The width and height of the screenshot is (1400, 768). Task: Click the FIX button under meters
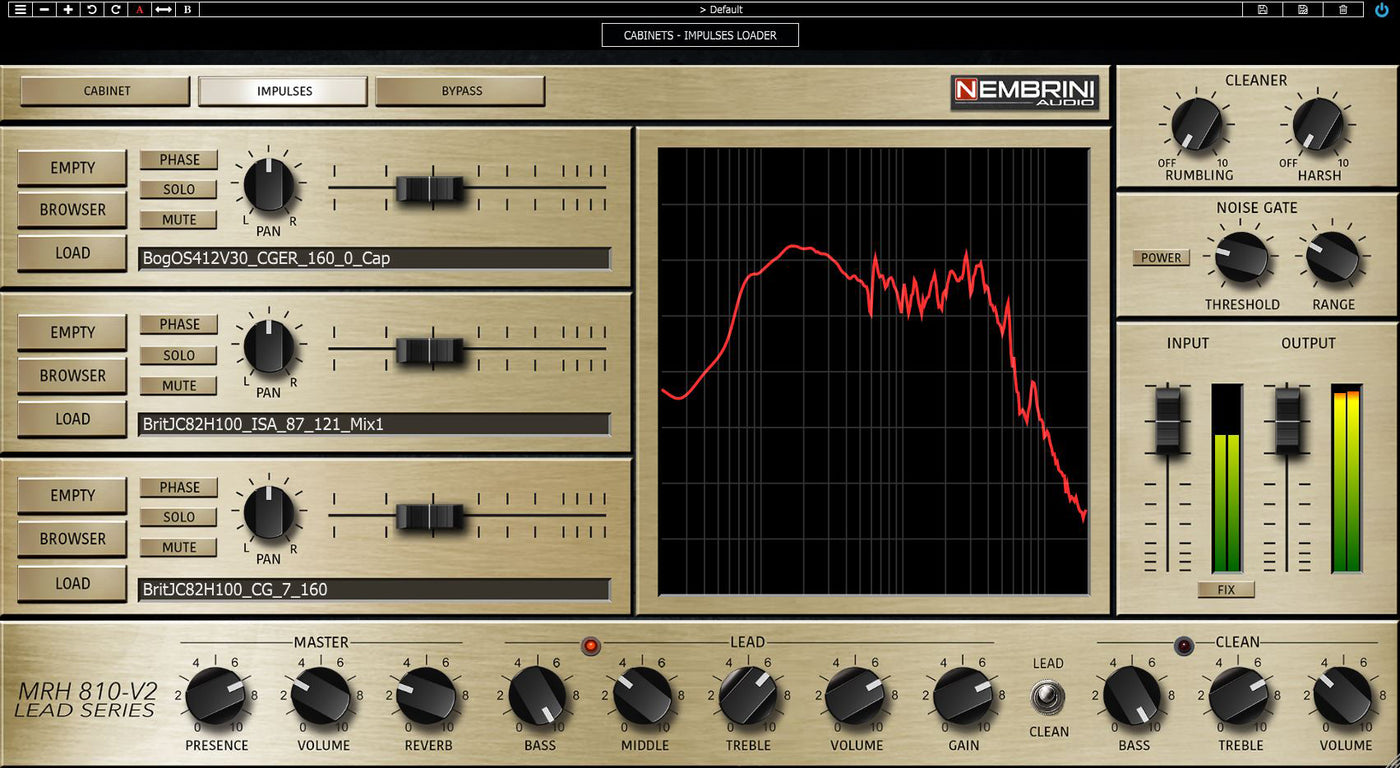coord(1226,590)
